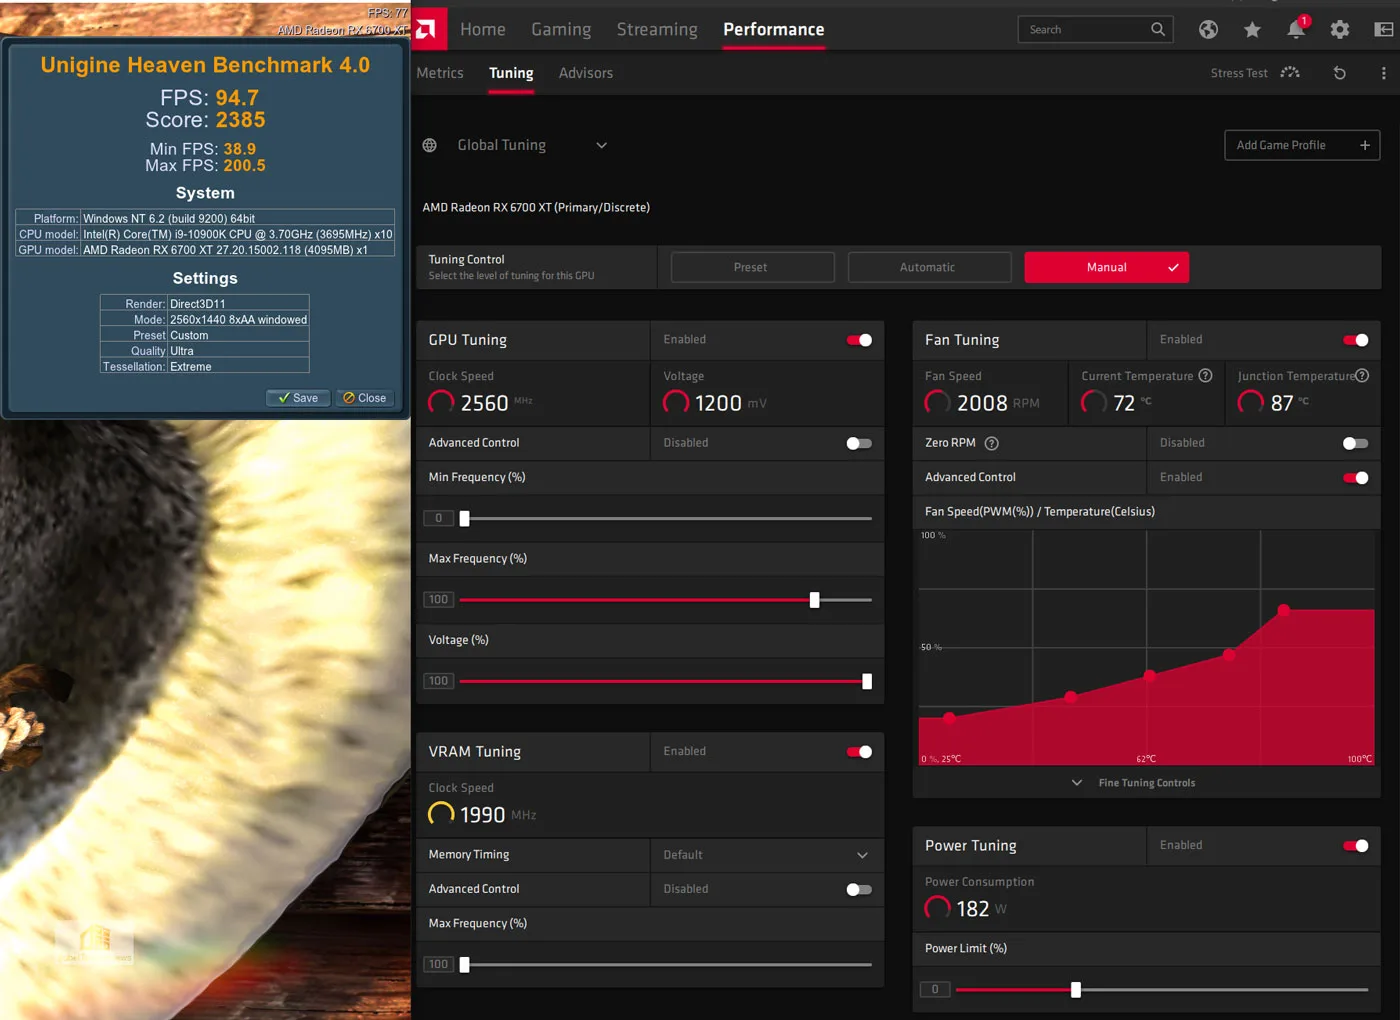Click the highest fan curve point
The width and height of the screenshot is (1400, 1020).
tap(1284, 610)
